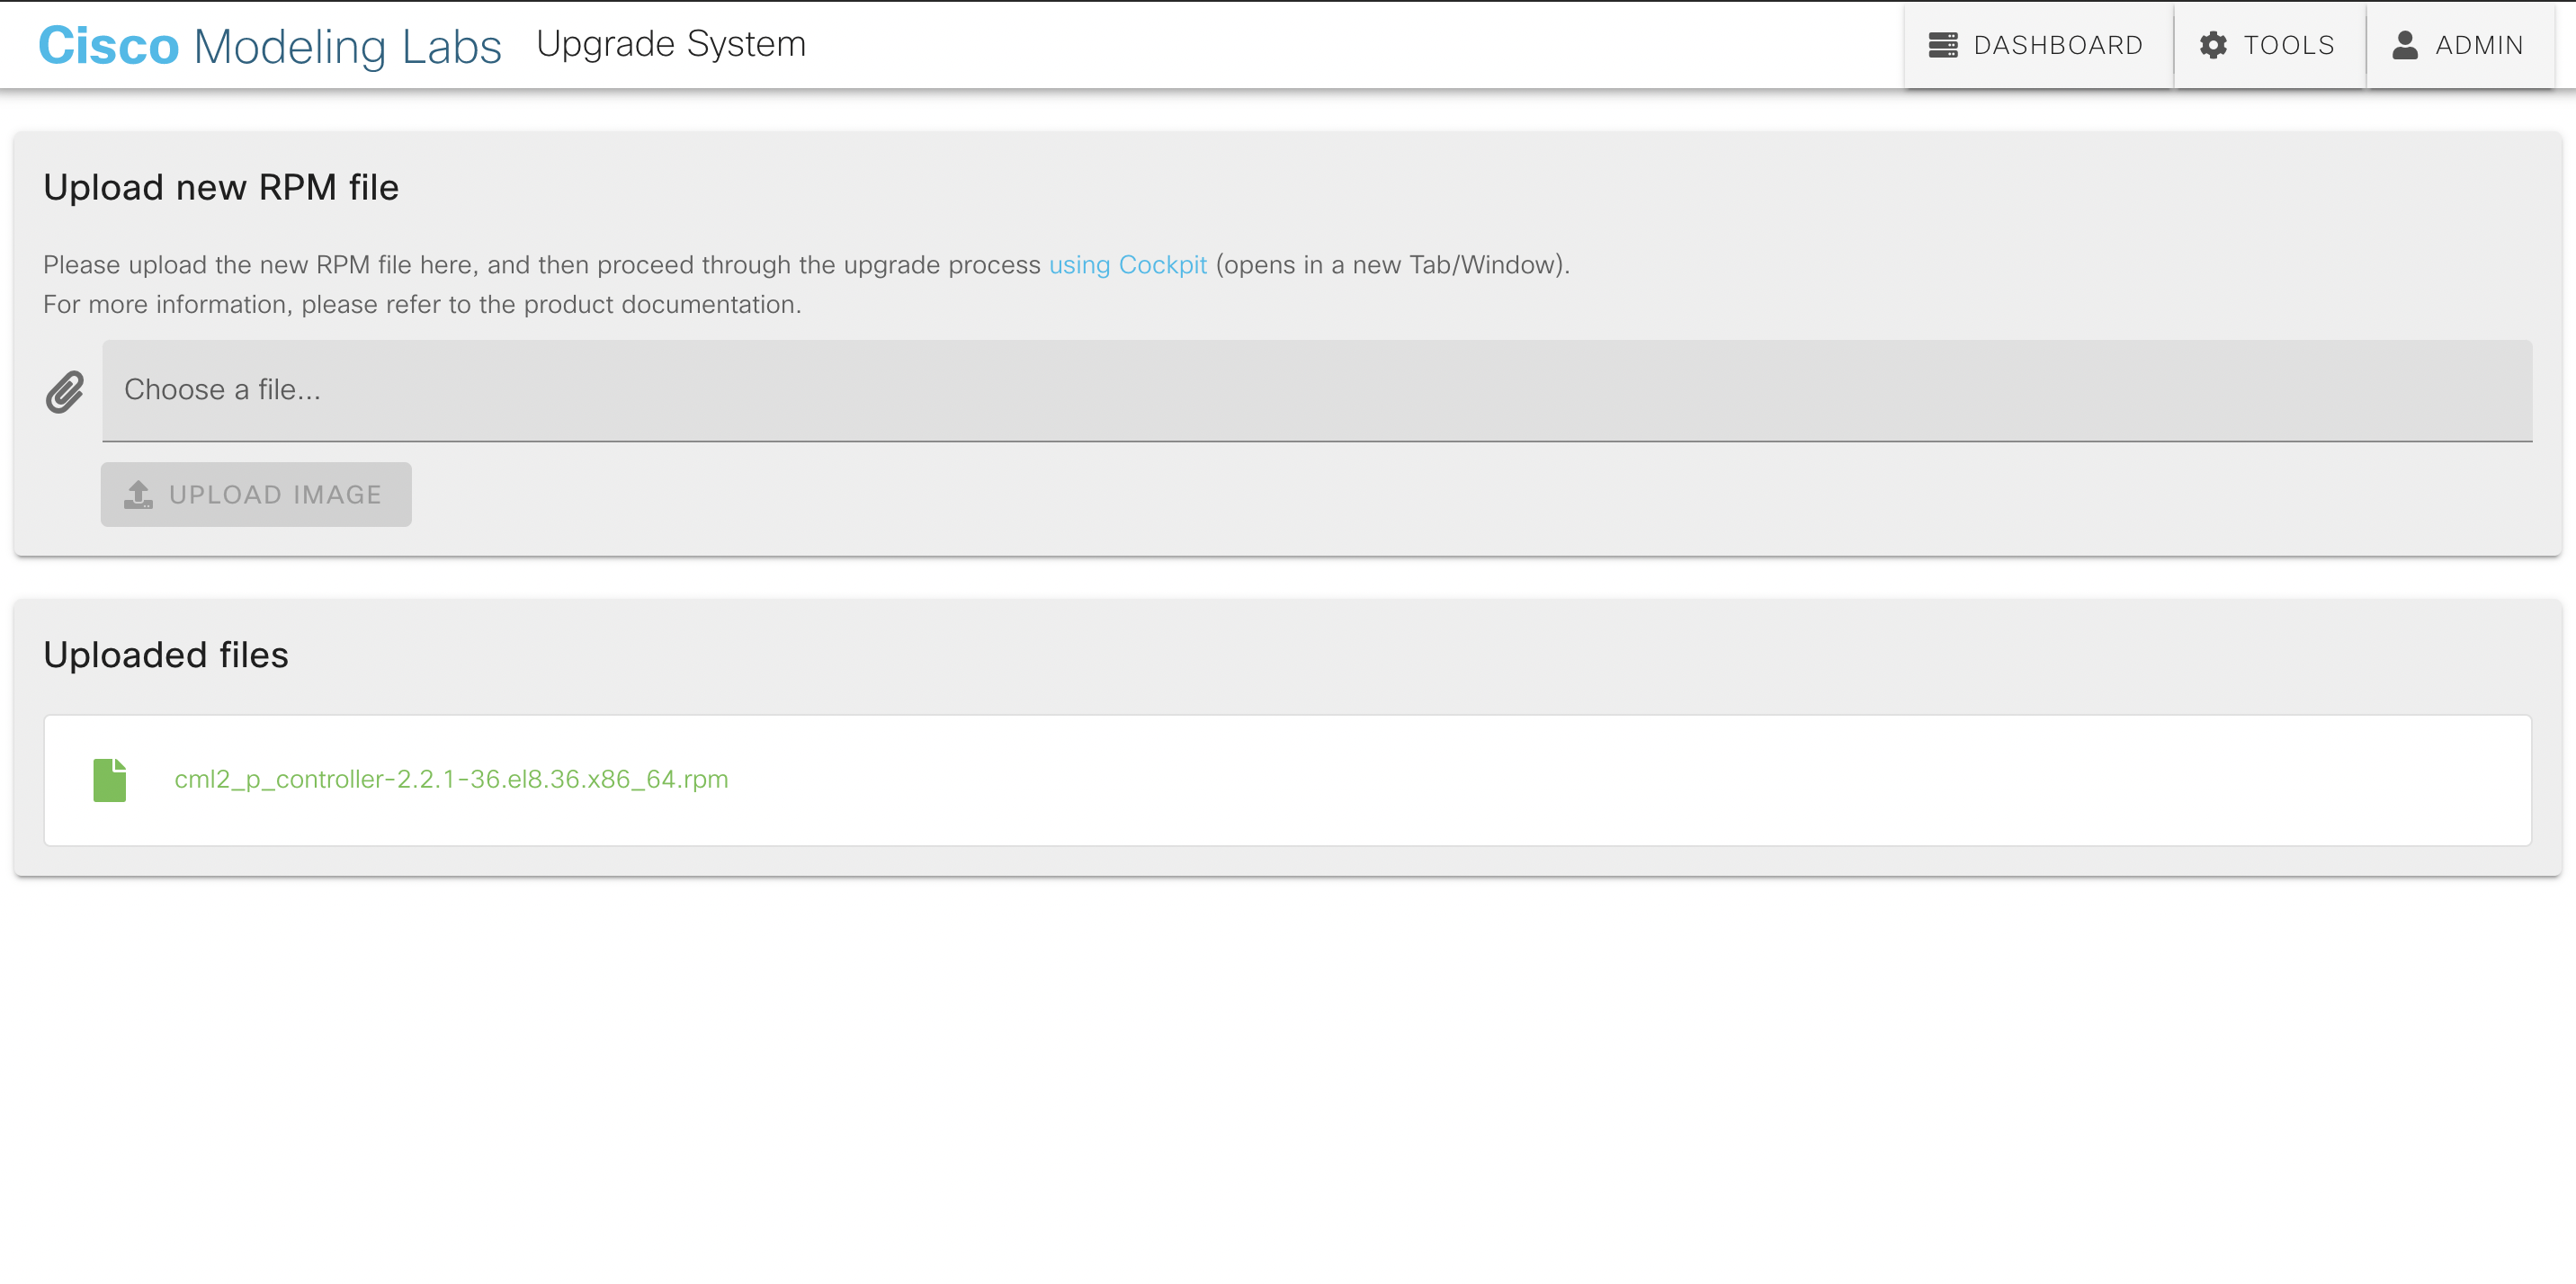The height and width of the screenshot is (1284, 2576).
Task: Click the 'Please upload the new RPM' text
Action: click(x=540, y=265)
